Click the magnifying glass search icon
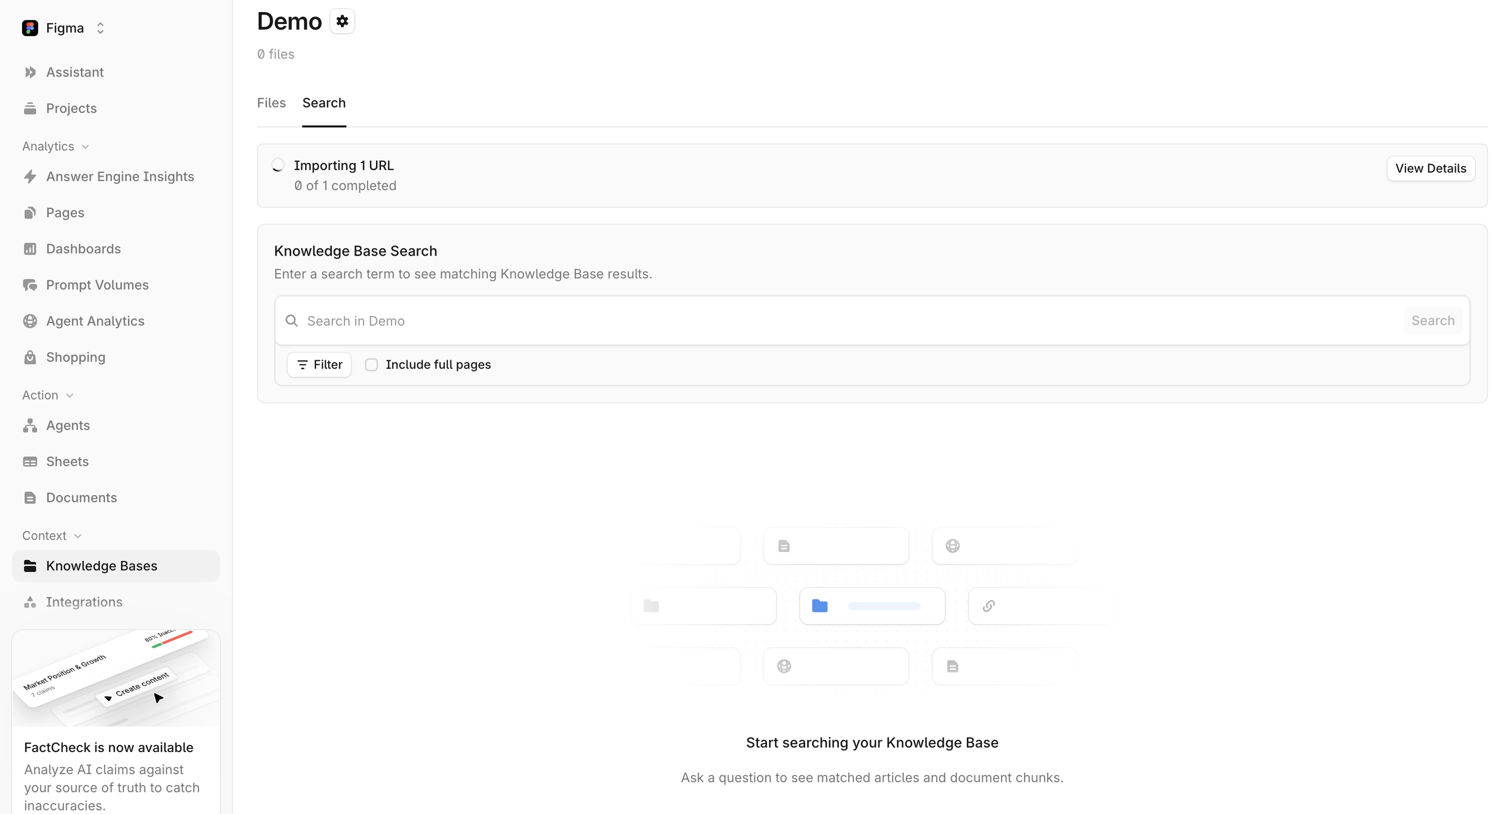This screenshot has width=1512, height=814. 292,321
